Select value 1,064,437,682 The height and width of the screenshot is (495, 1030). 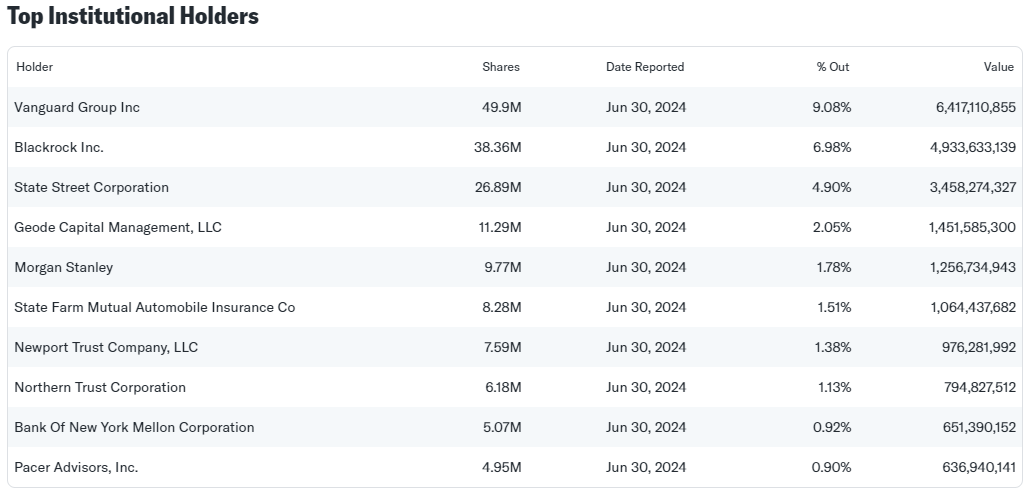point(973,307)
